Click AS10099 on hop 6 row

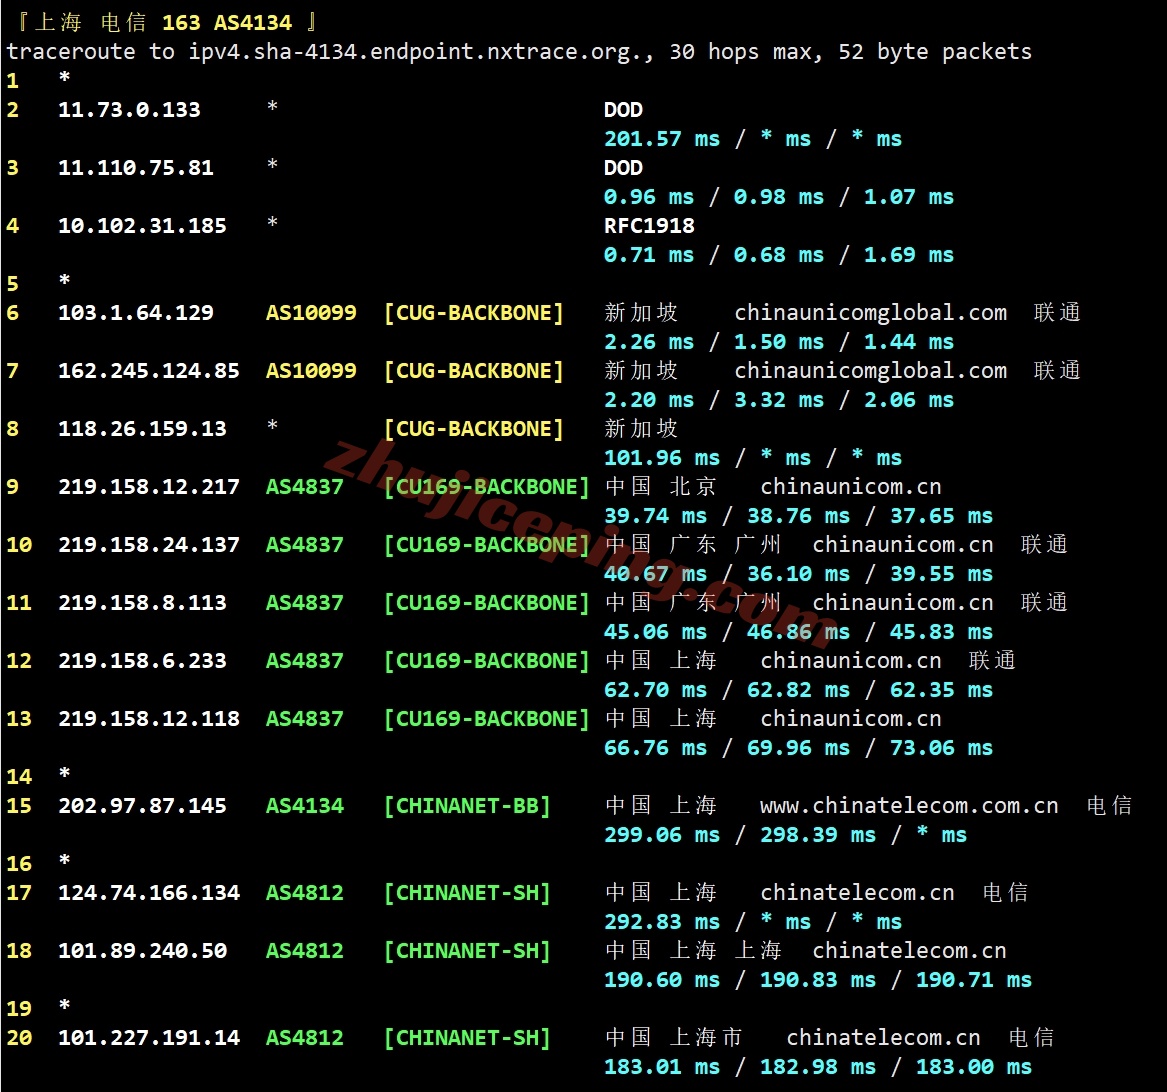311,313
